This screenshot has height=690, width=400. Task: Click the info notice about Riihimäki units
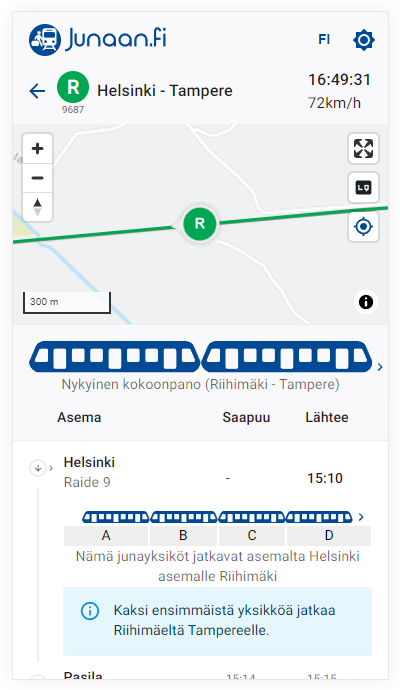pyautogui.click(x=217, y=620)
